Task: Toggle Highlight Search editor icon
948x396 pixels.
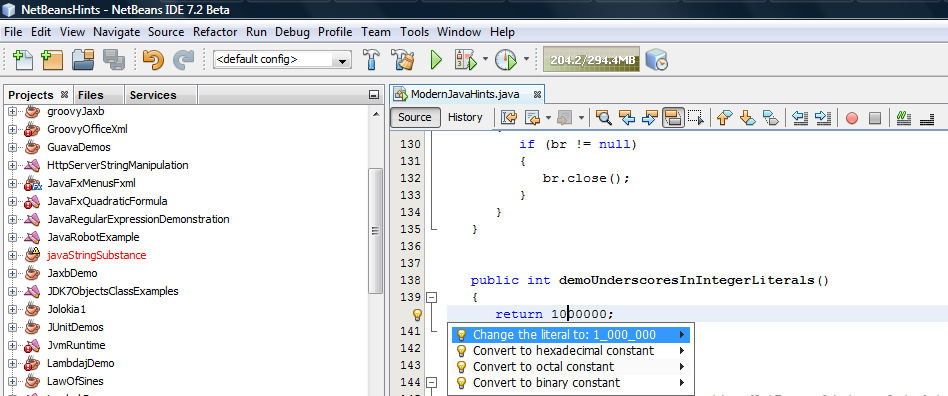Action: coord(673,118)
